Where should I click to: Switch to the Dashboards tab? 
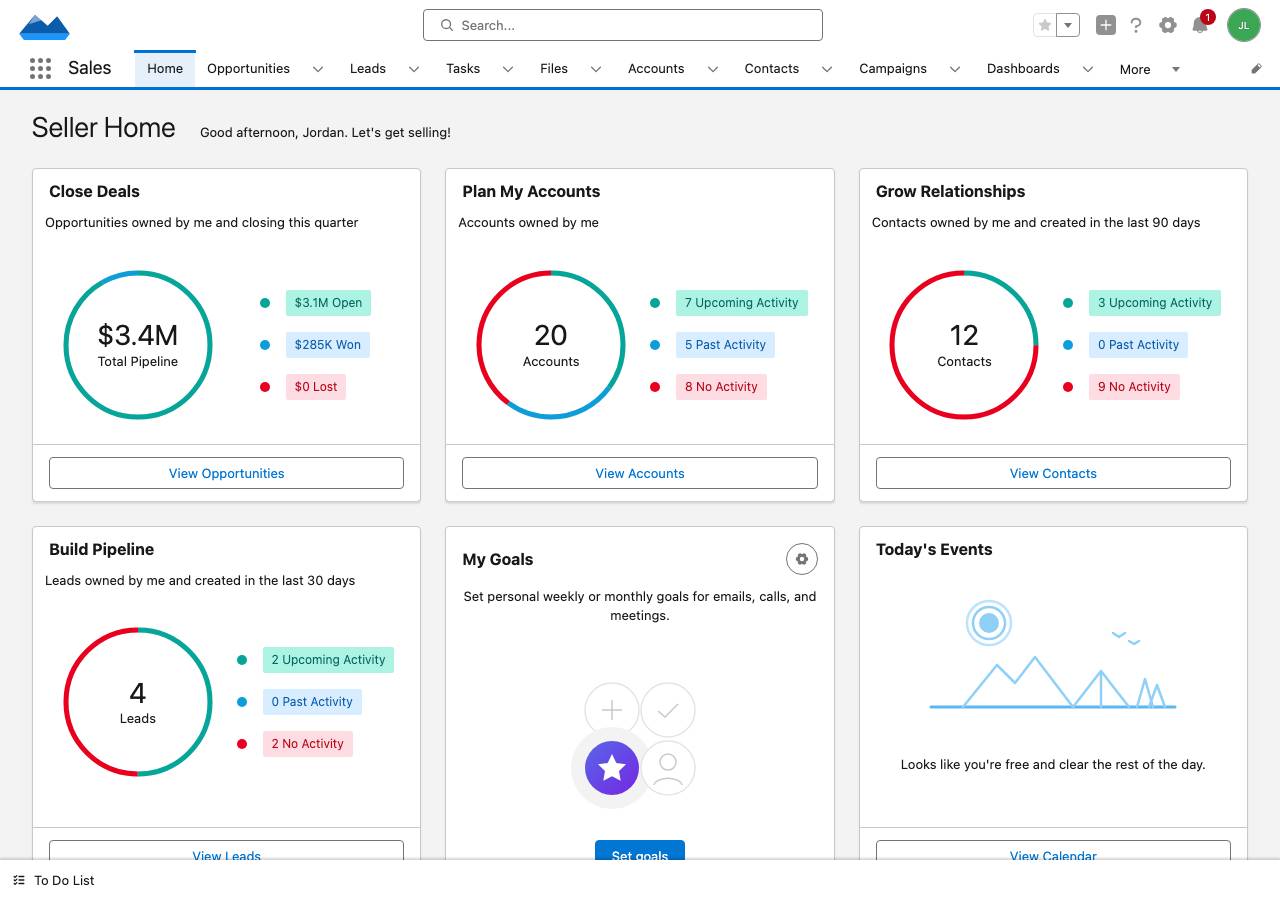(1023, 69)
